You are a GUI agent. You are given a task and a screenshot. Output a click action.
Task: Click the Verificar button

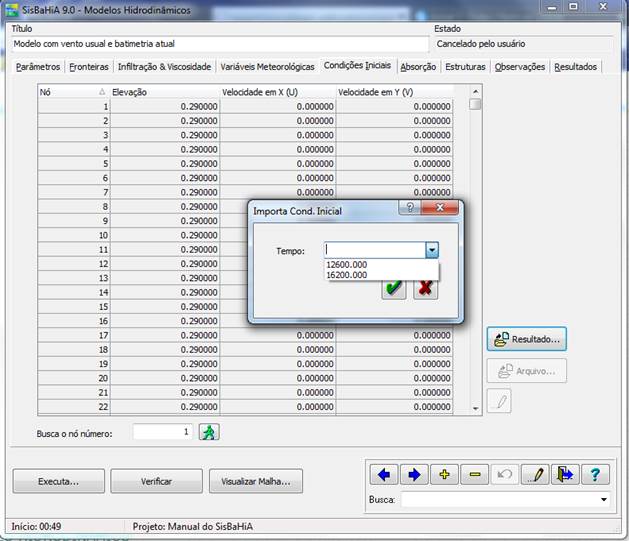point(156,481)
